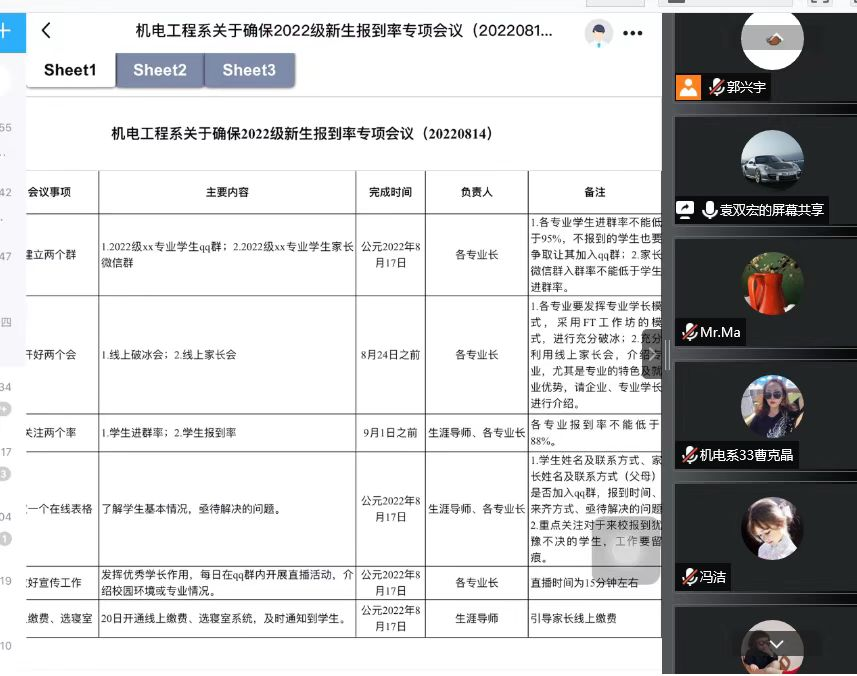This screenshot has height=676, width=857.
Task: Click the screen sharing icon for 袁双宏
Action: (686, 209)
